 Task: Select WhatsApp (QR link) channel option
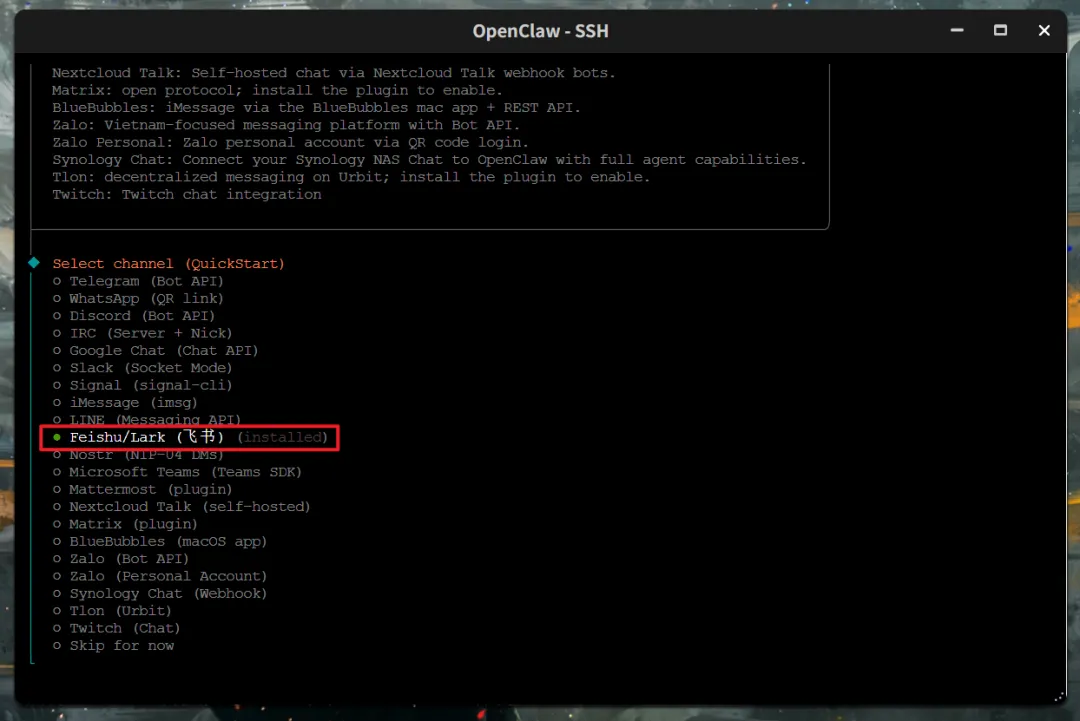point(138,298)
